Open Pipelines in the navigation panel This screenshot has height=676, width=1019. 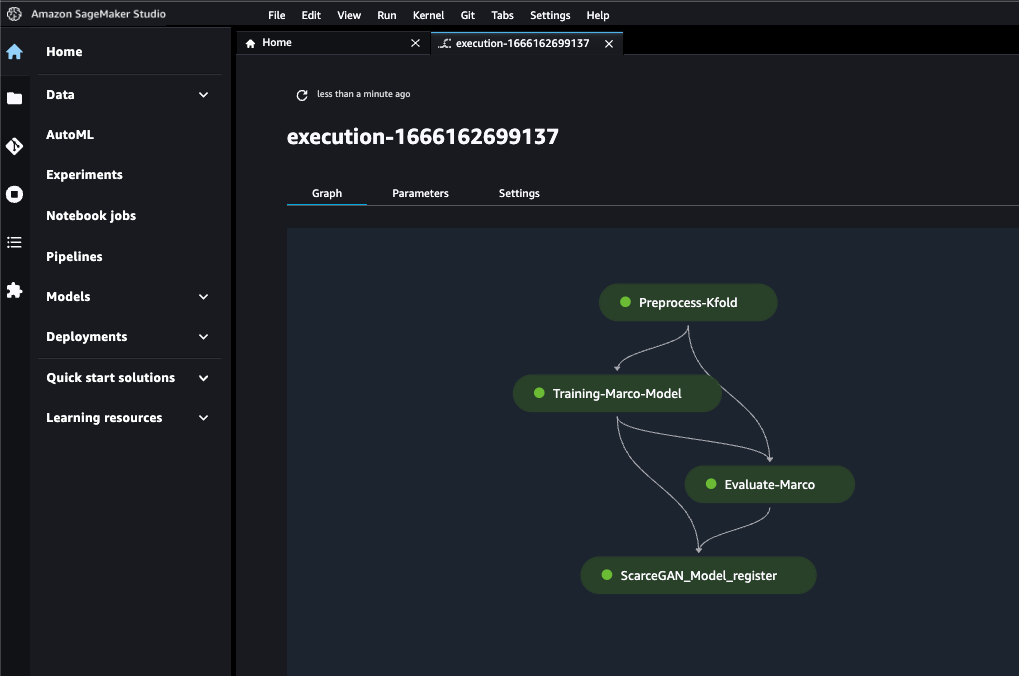[x=74, y=257]
